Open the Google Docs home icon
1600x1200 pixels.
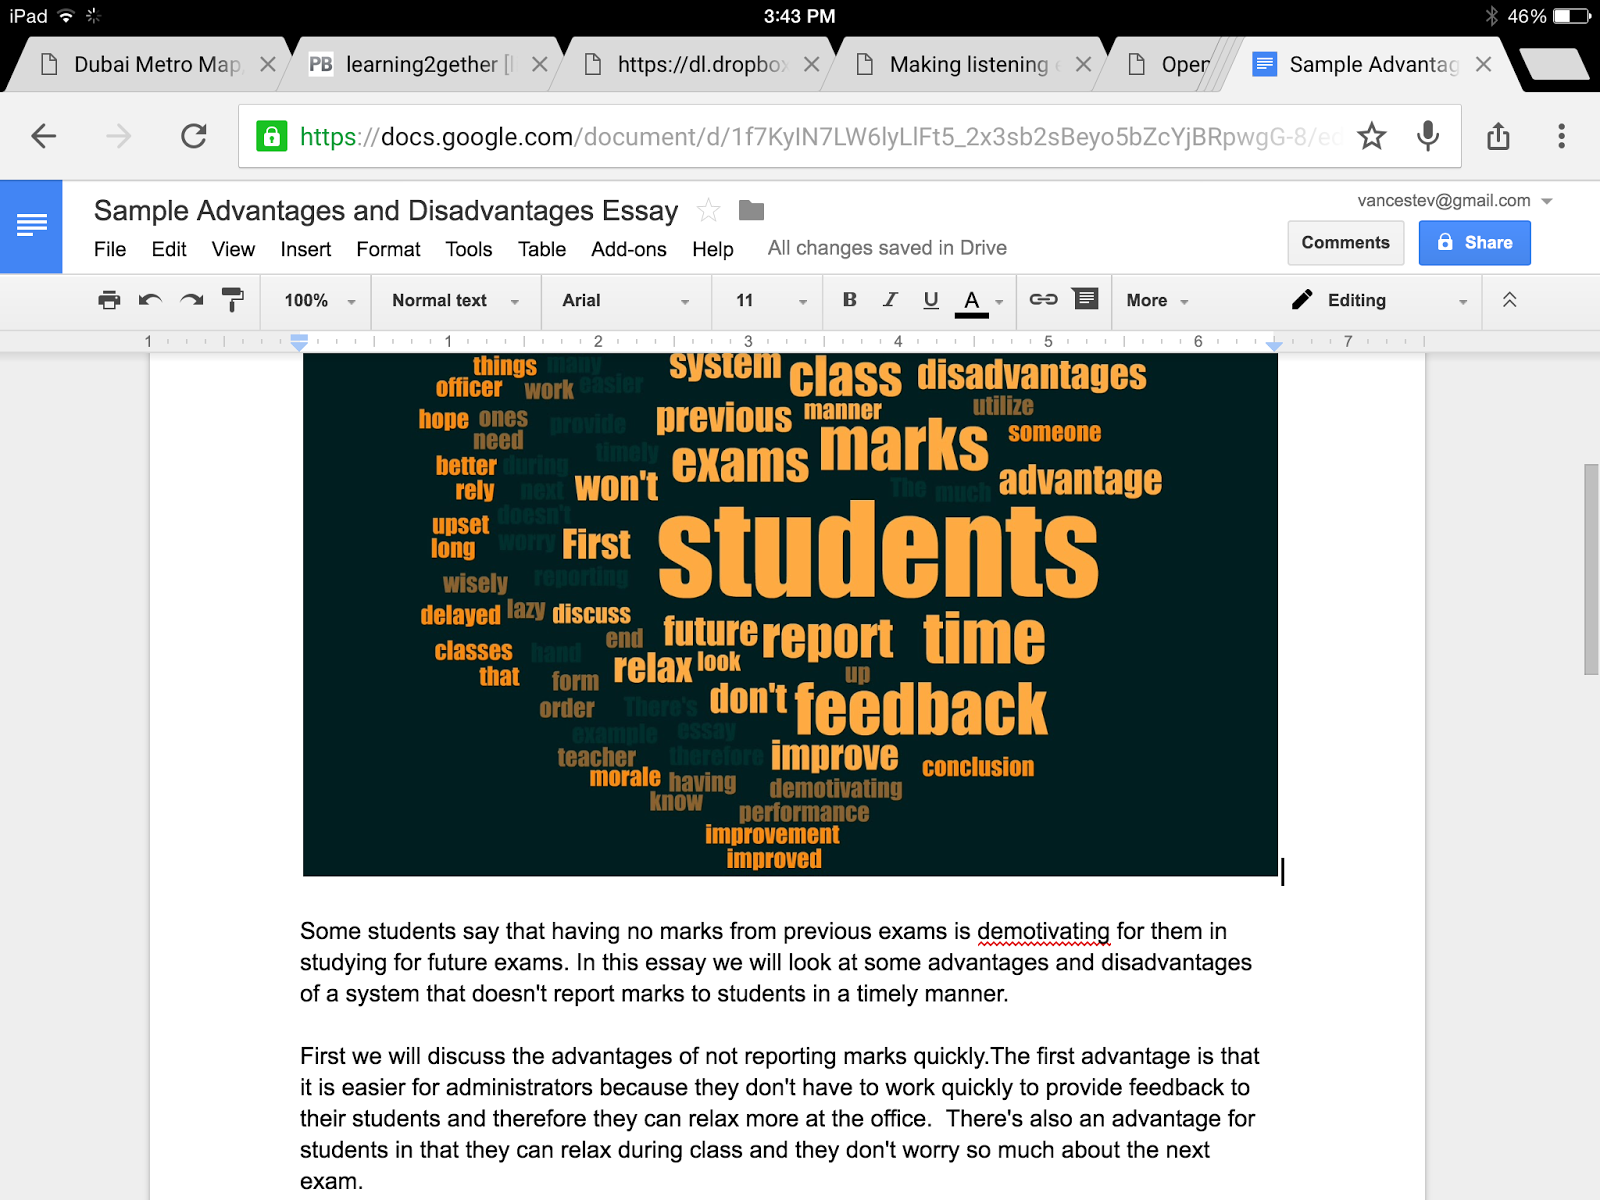point(31,226)
